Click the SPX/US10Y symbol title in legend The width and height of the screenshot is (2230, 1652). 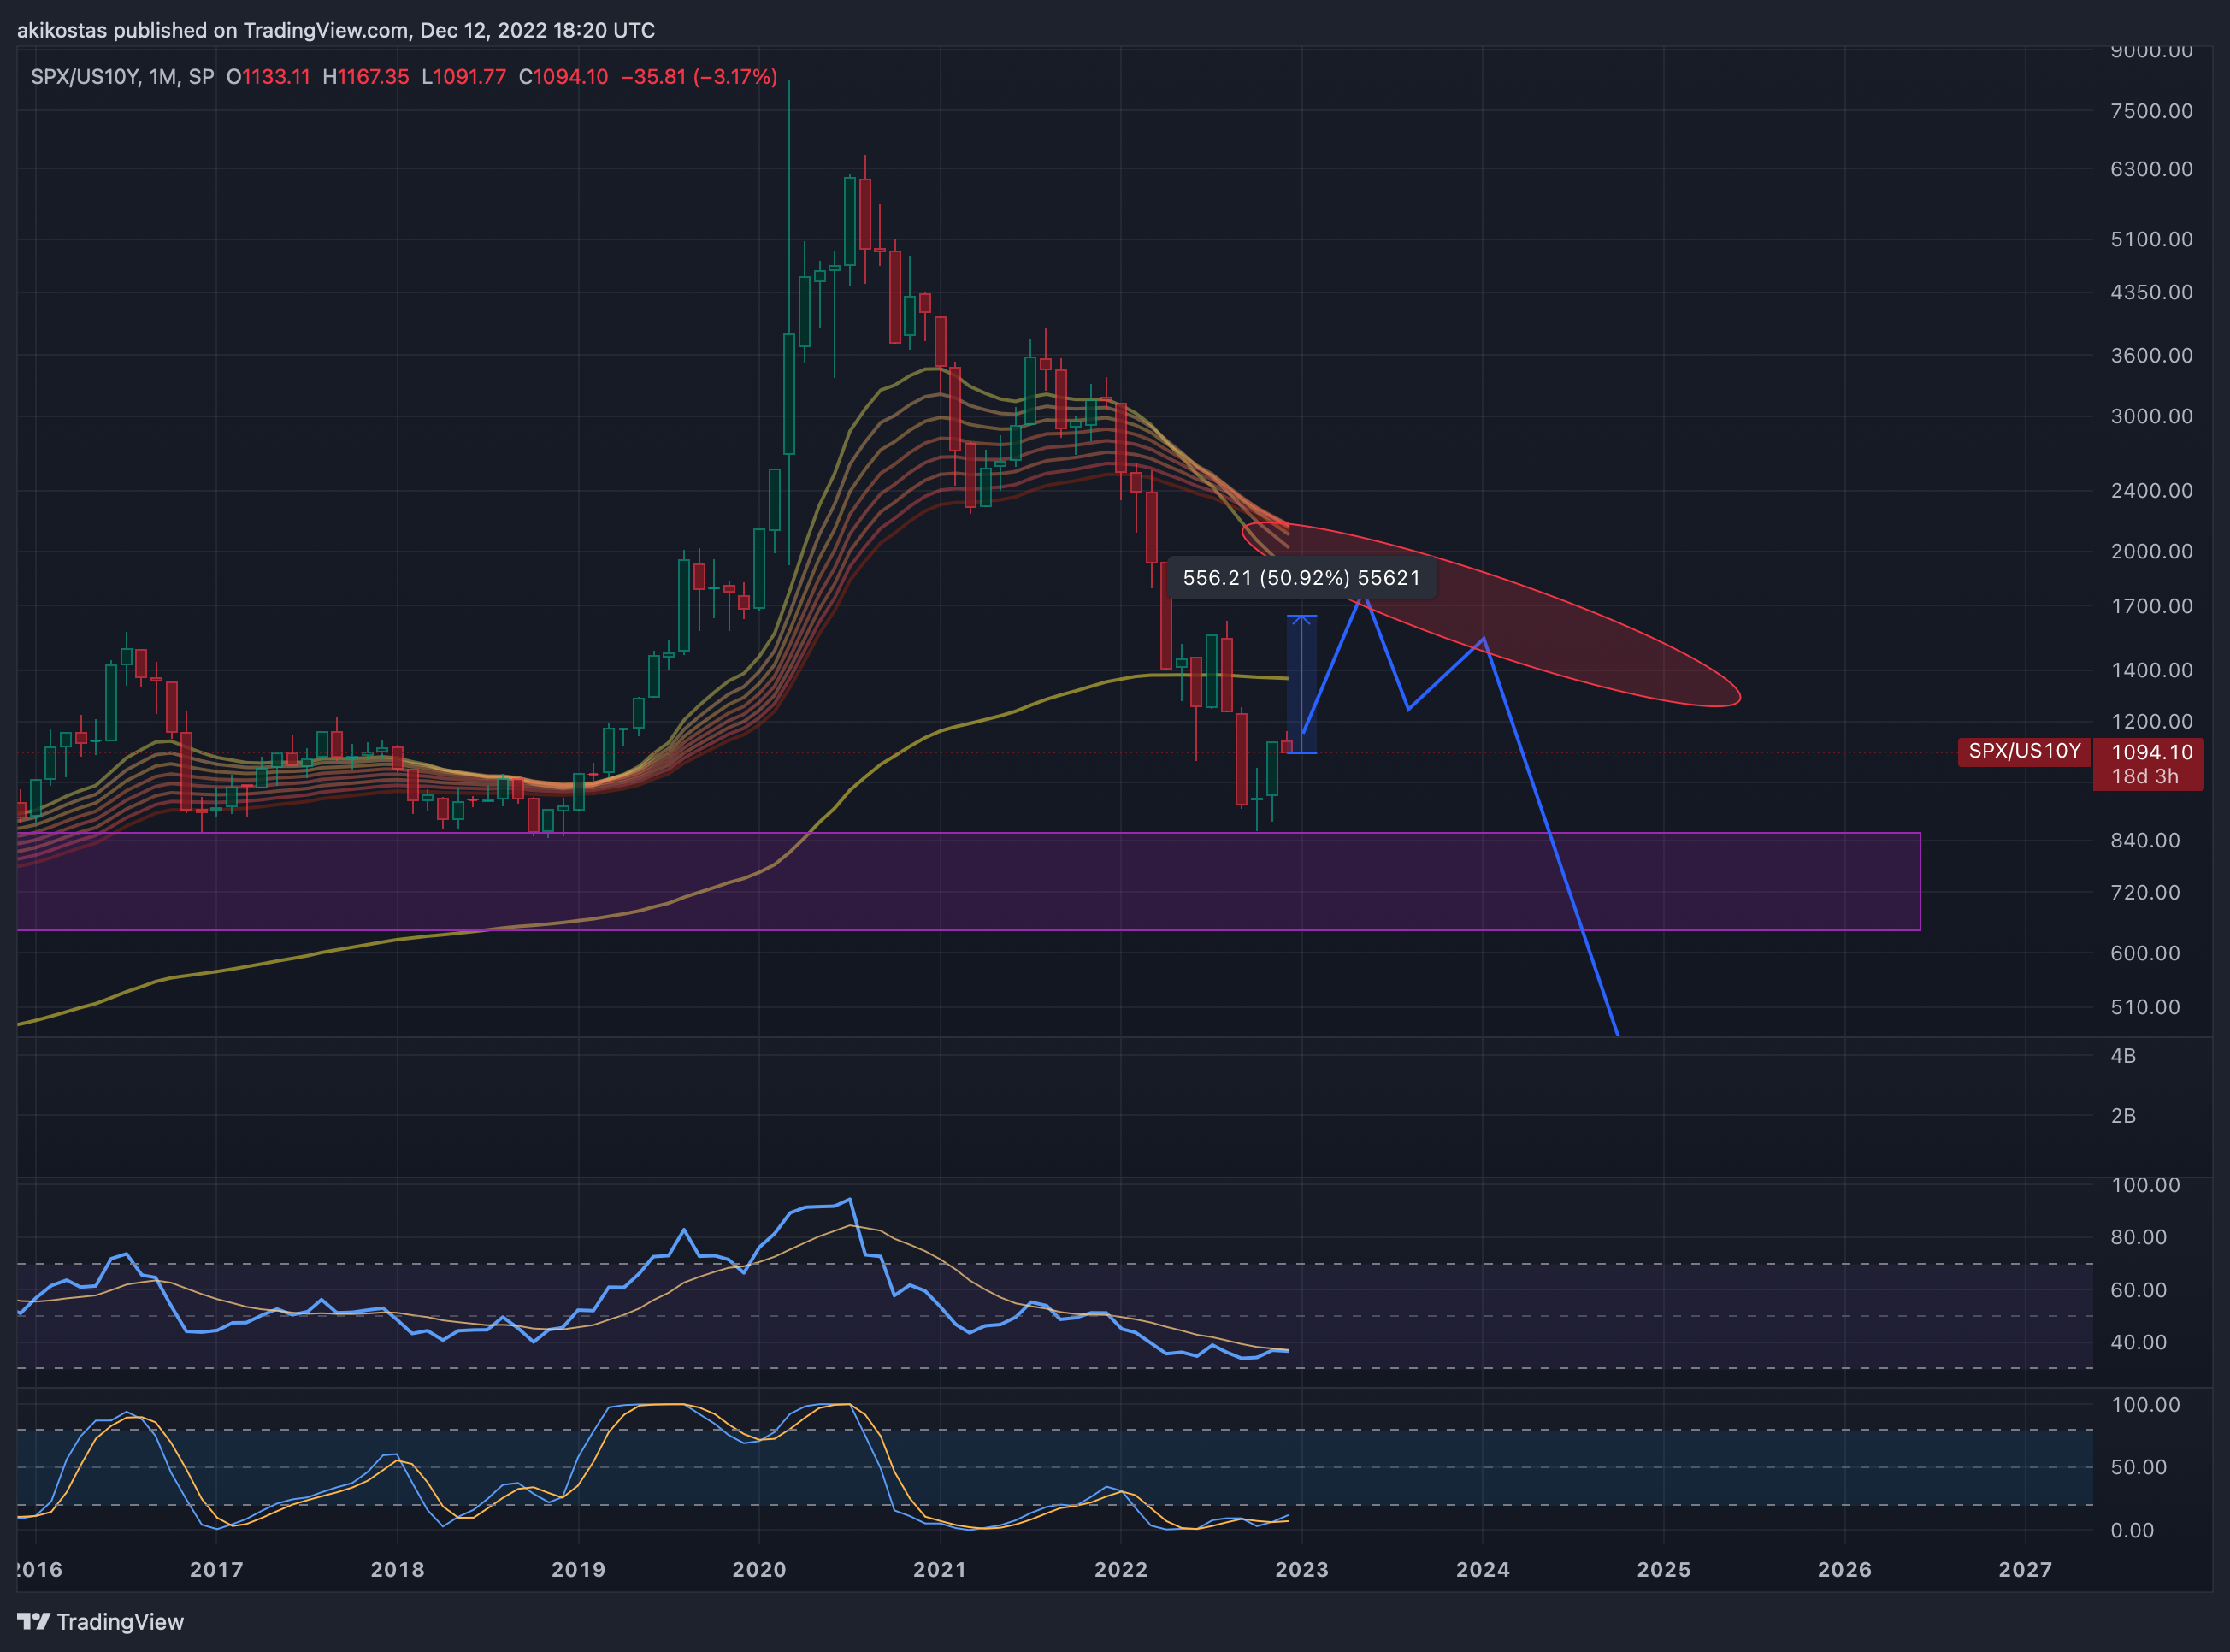click(x=88, y=77)
